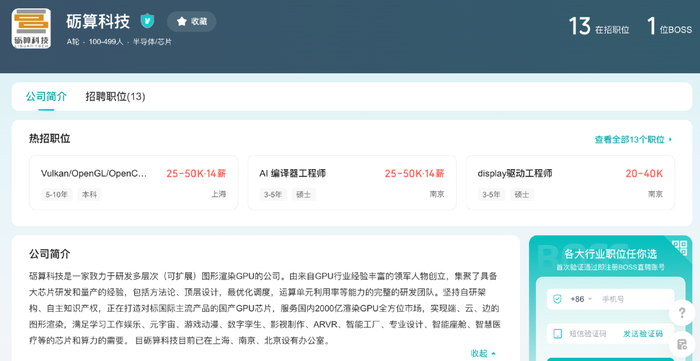Click the help question mark icon
Viewport: 700px width, 361px height.
[x=682, y=312]
